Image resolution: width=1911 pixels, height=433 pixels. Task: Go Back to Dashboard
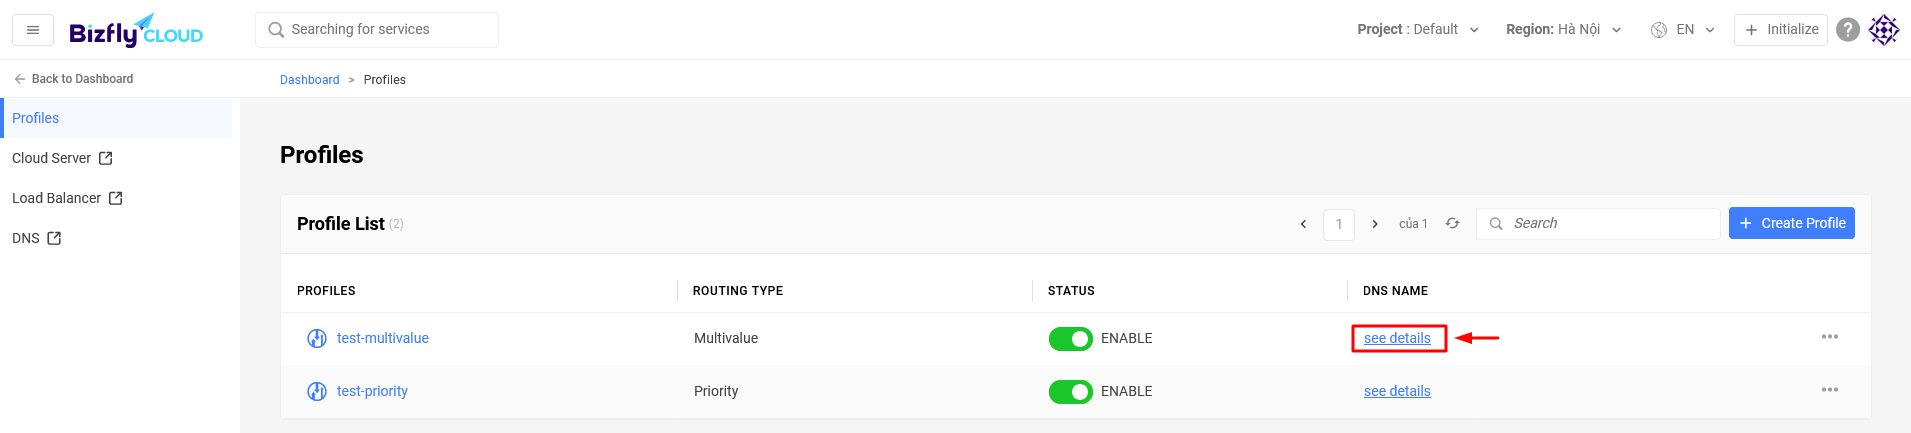[73, 79]
